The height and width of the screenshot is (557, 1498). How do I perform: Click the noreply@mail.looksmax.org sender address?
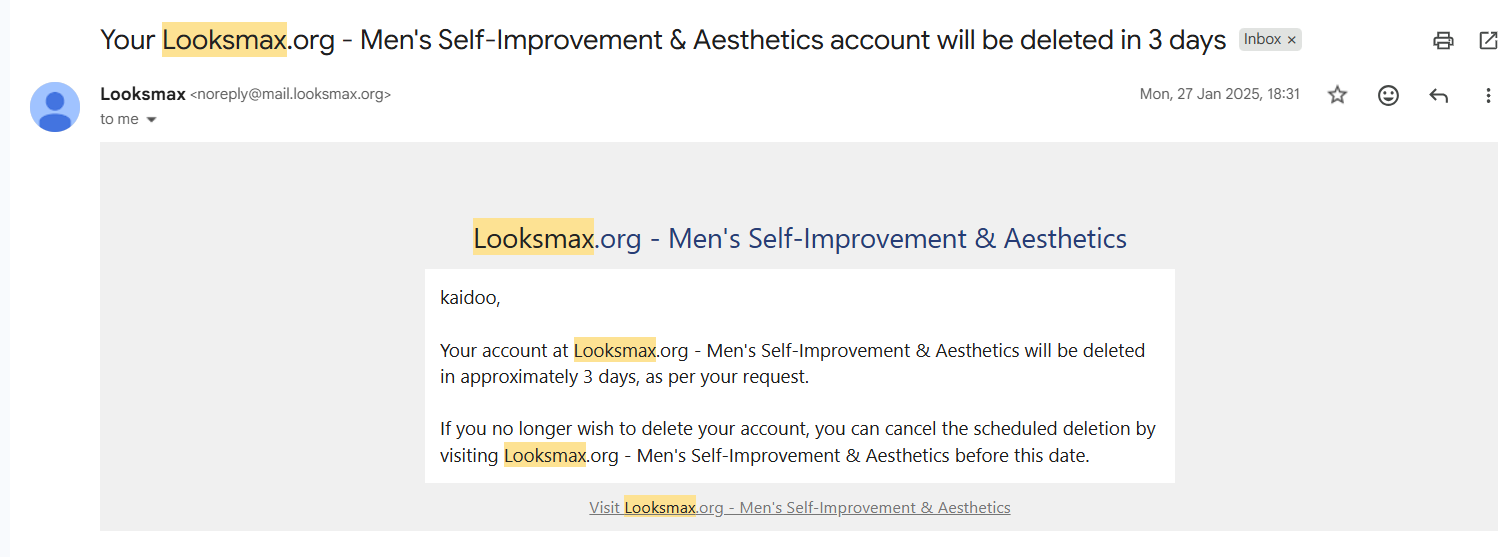290,94
